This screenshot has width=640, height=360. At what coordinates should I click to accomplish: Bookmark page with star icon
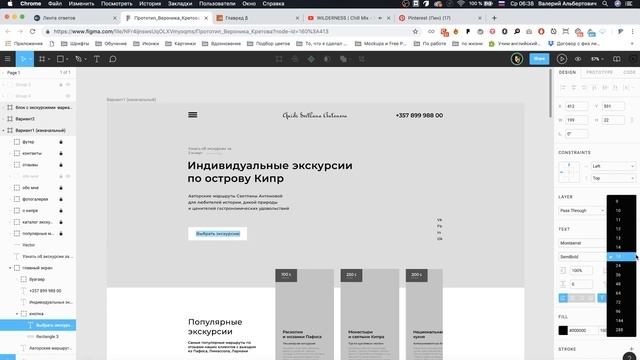coord(416,31)
